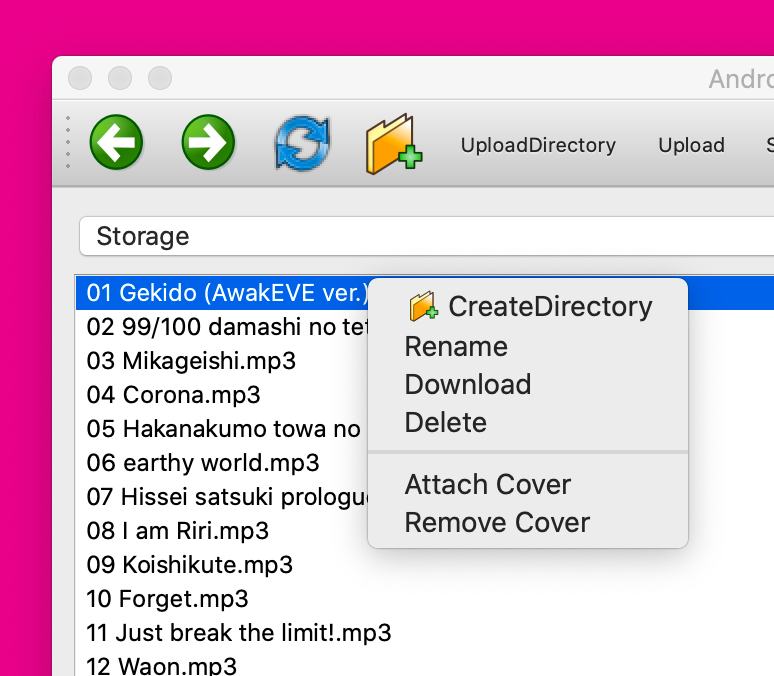This screenshot has height=676, width=774.
Task: Select the 05 Hakanakumo towa no file
Action: click(x=222, y=429)
